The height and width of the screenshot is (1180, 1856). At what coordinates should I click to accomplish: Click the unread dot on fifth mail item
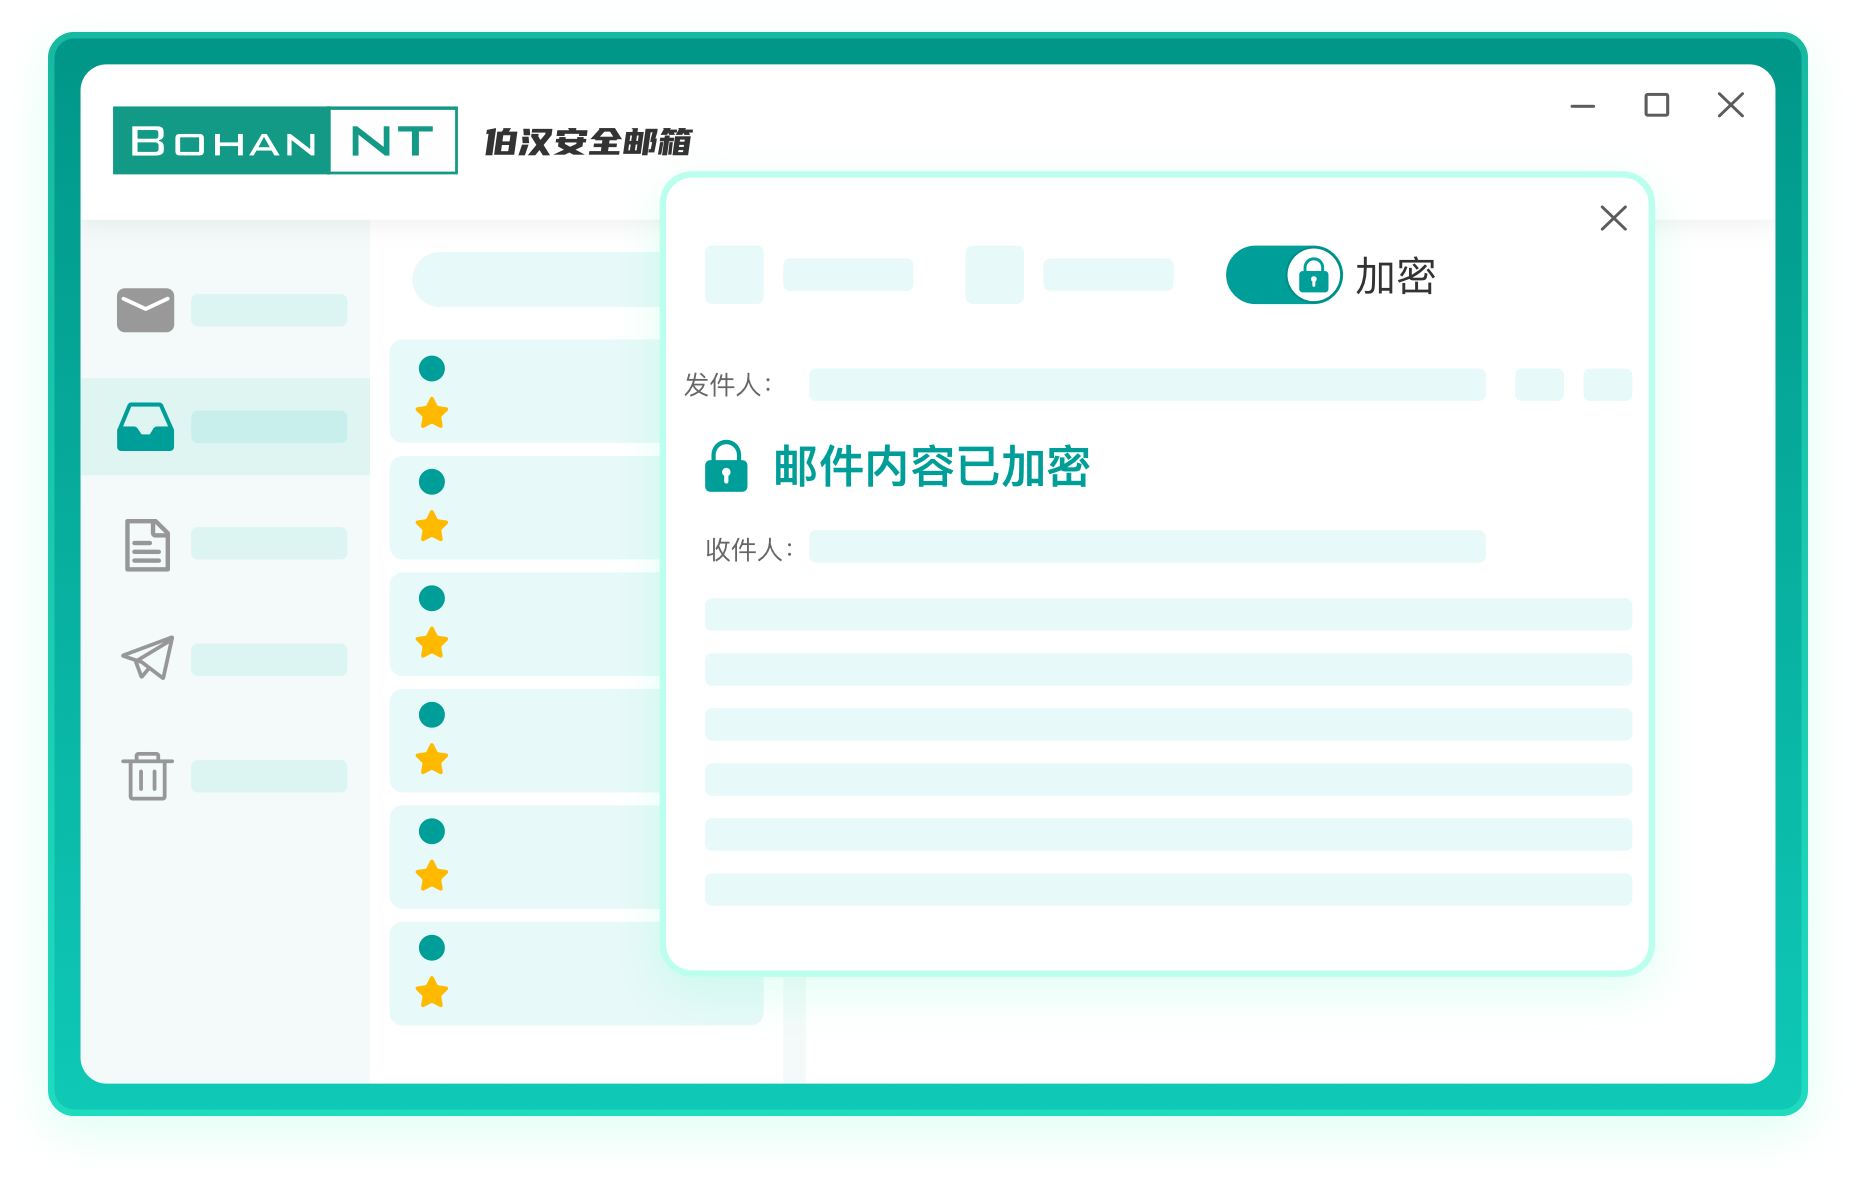coord(432,831)
